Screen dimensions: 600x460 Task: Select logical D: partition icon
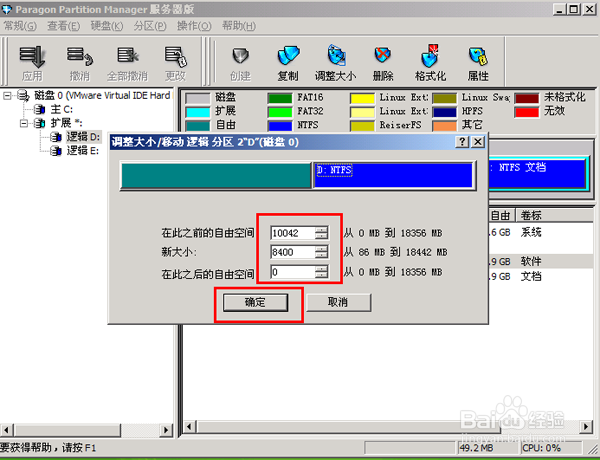point(55,137)
